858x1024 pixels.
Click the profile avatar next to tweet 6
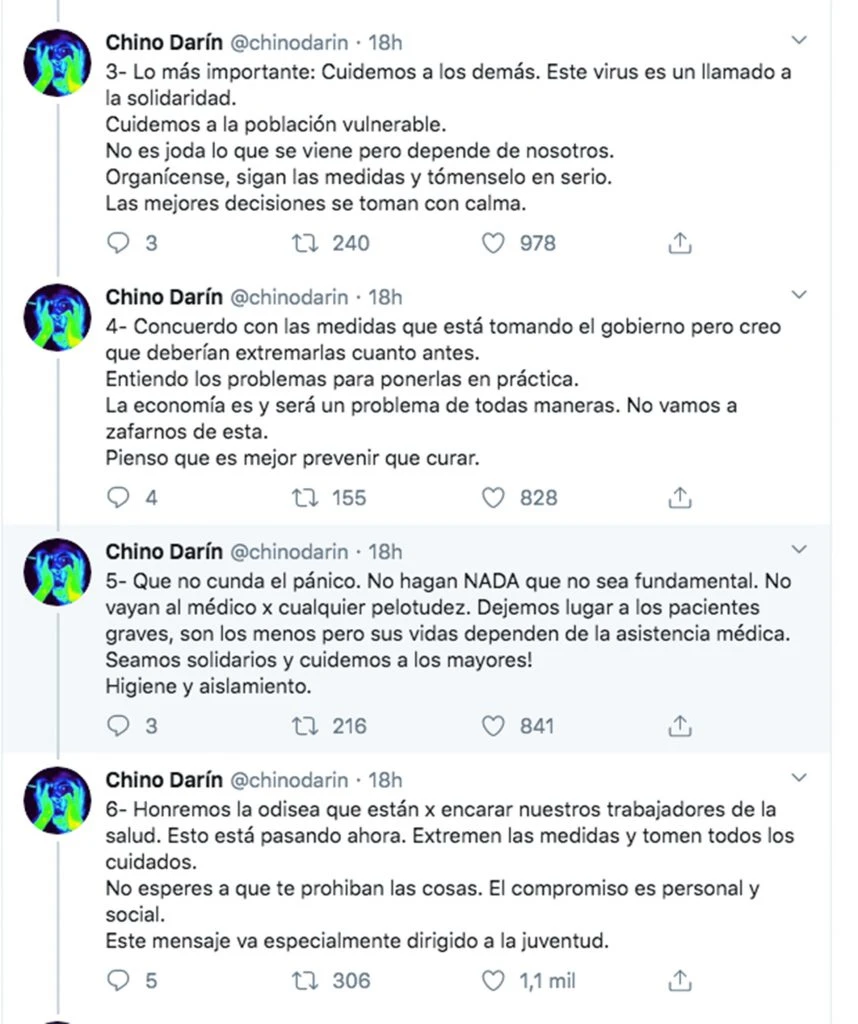[x=57, y=801]
